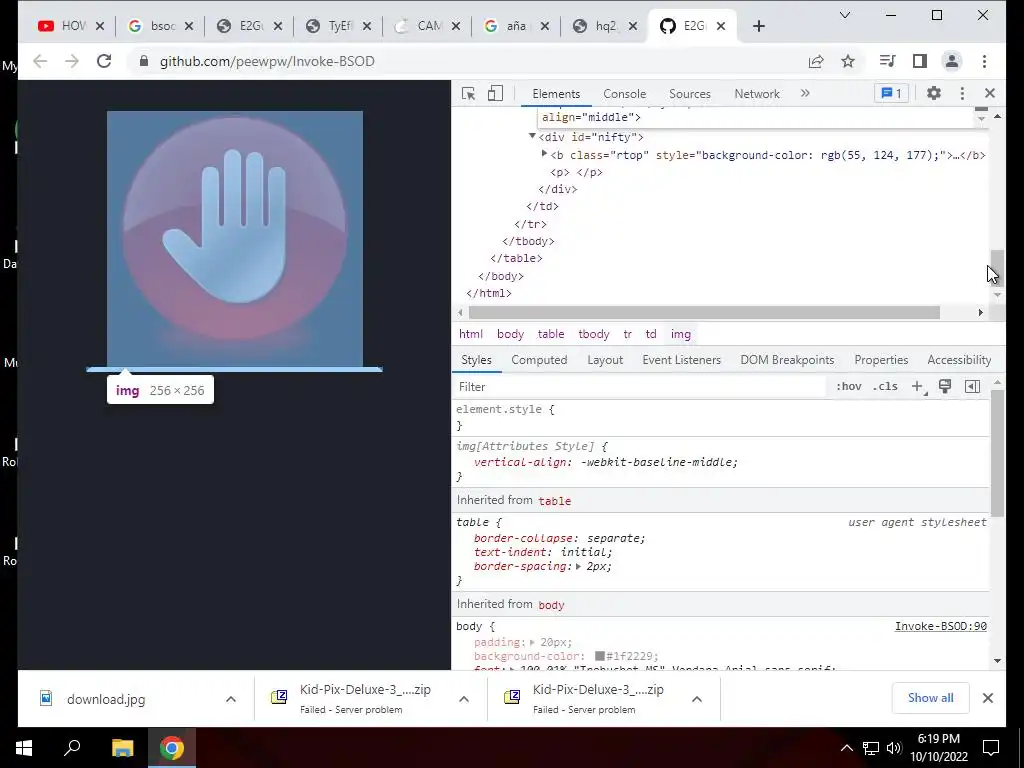Screen dimensions: 1024x768
Task: Focus the styles Filter input field
Action: click(640, 387)
